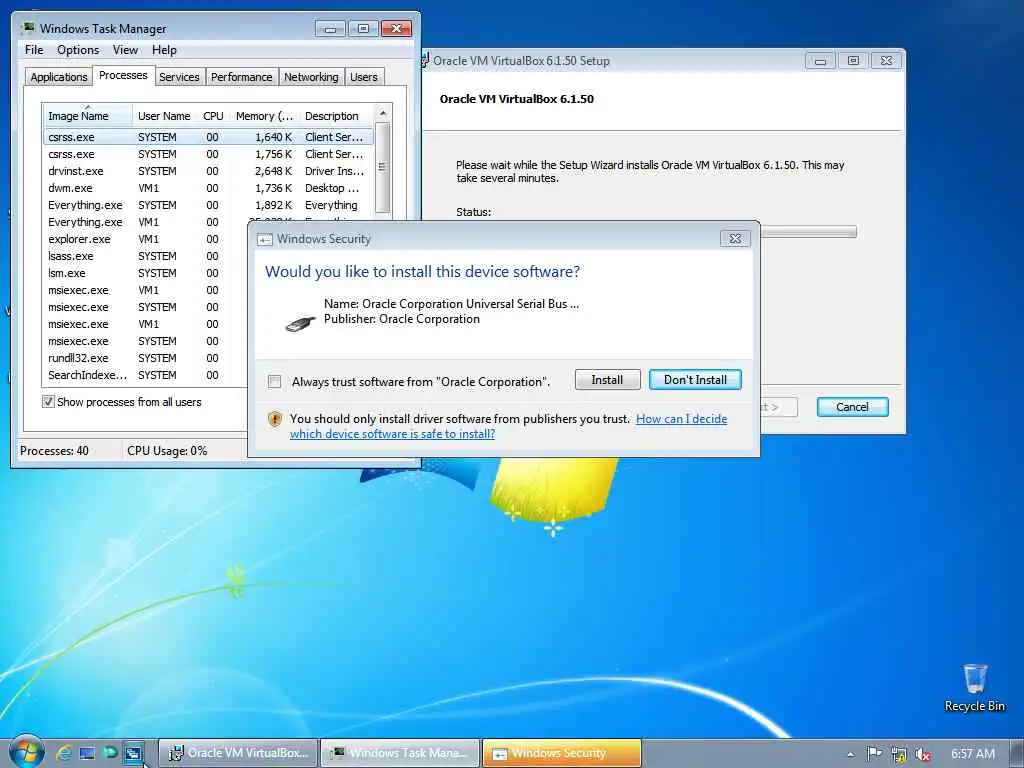This screenshot has width=1024, height=768.
Task: Click the security shield warning icon
Action: pyautogui.click(x=275, y=419)
